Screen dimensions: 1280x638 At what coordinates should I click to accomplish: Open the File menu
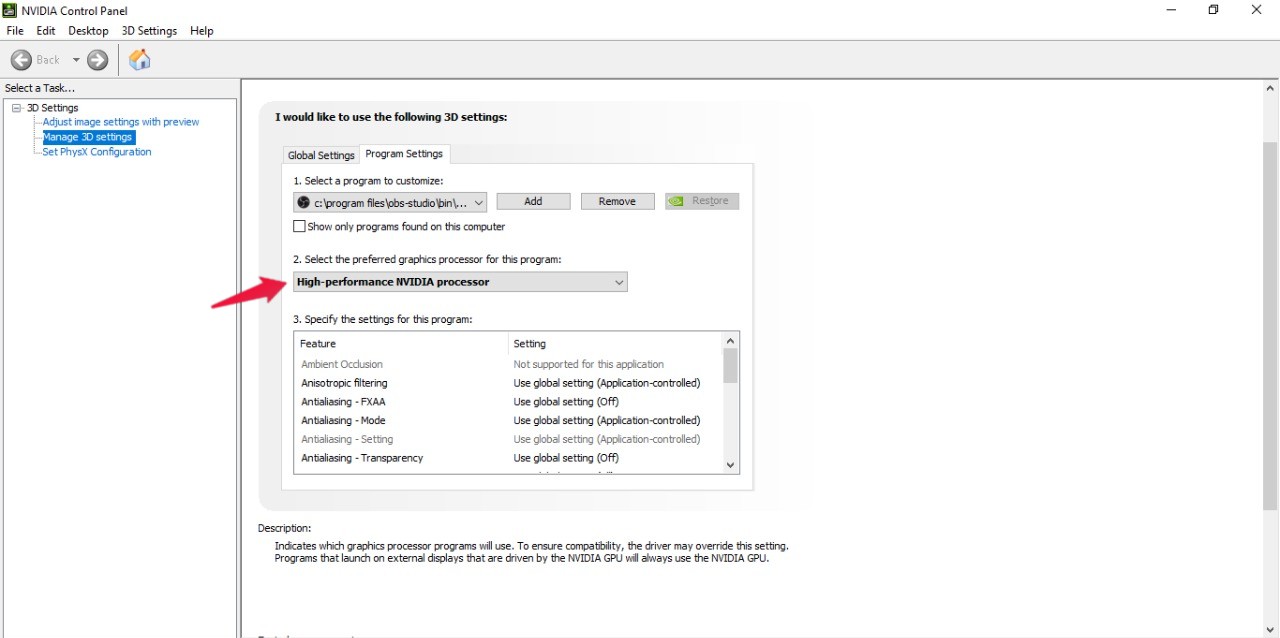coord(14,31)
